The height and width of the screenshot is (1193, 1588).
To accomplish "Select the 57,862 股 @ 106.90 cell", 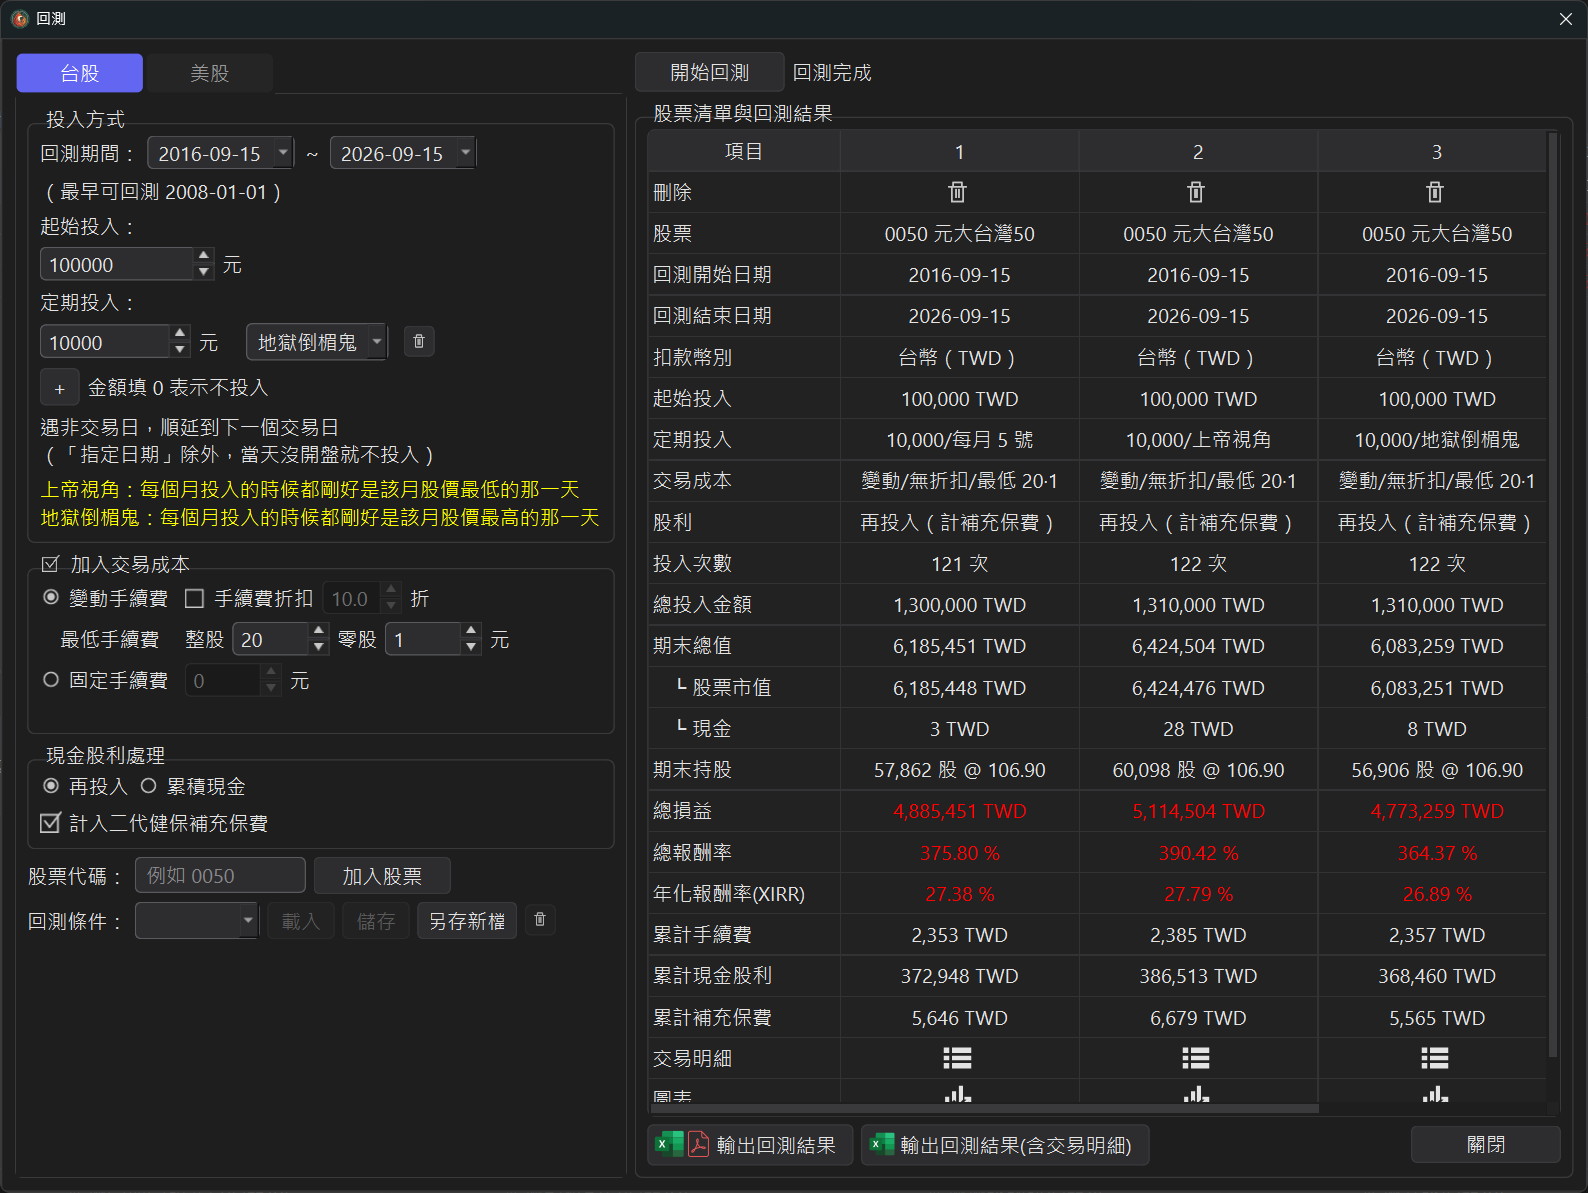I will tap(959, 770).
